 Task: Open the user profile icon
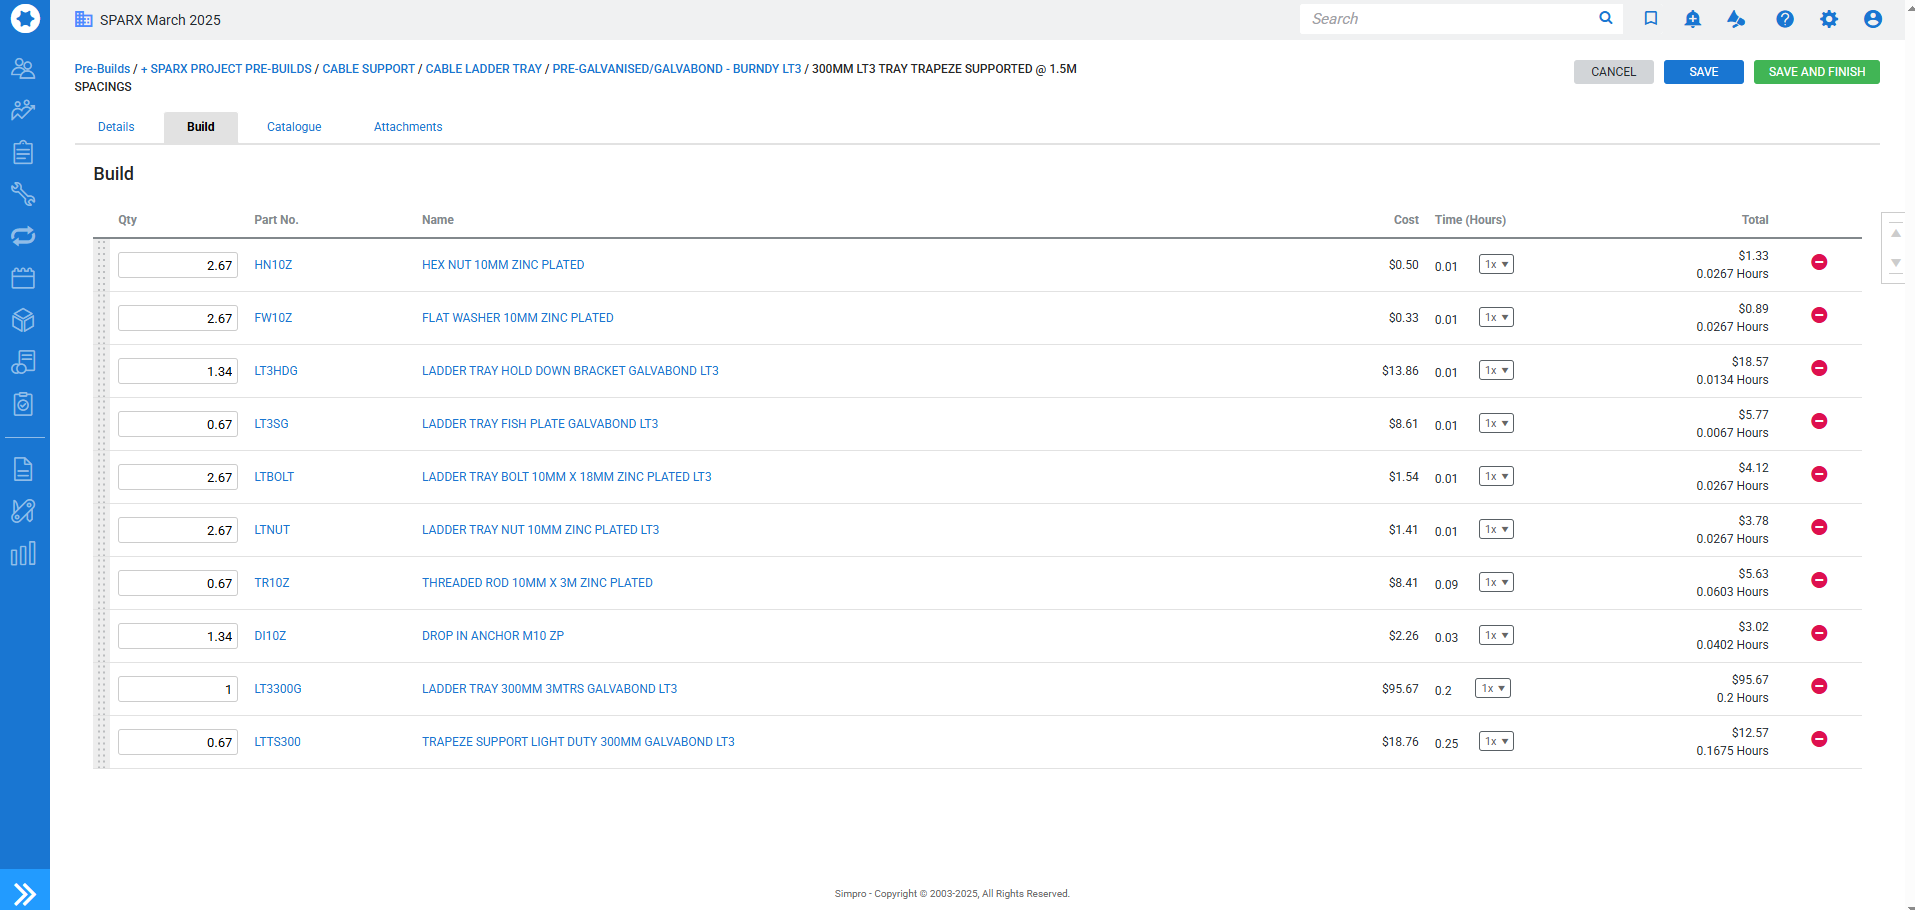tap(1872, 19)
